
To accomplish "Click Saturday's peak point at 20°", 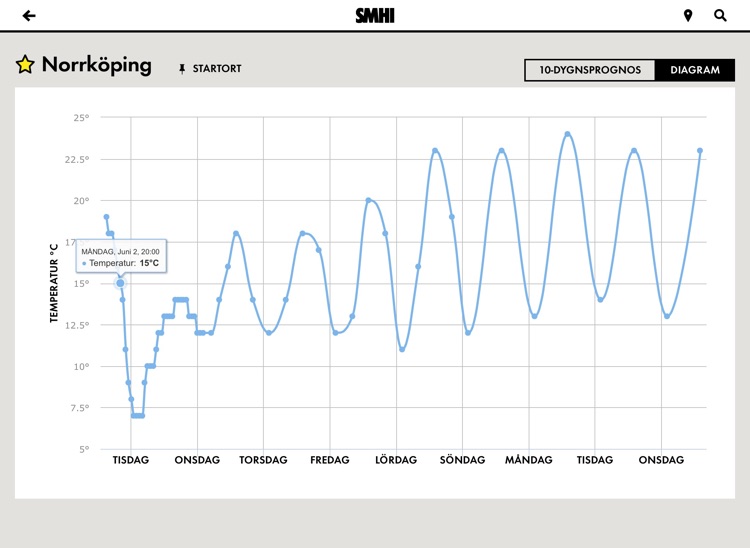I will [x=368, y=200].
